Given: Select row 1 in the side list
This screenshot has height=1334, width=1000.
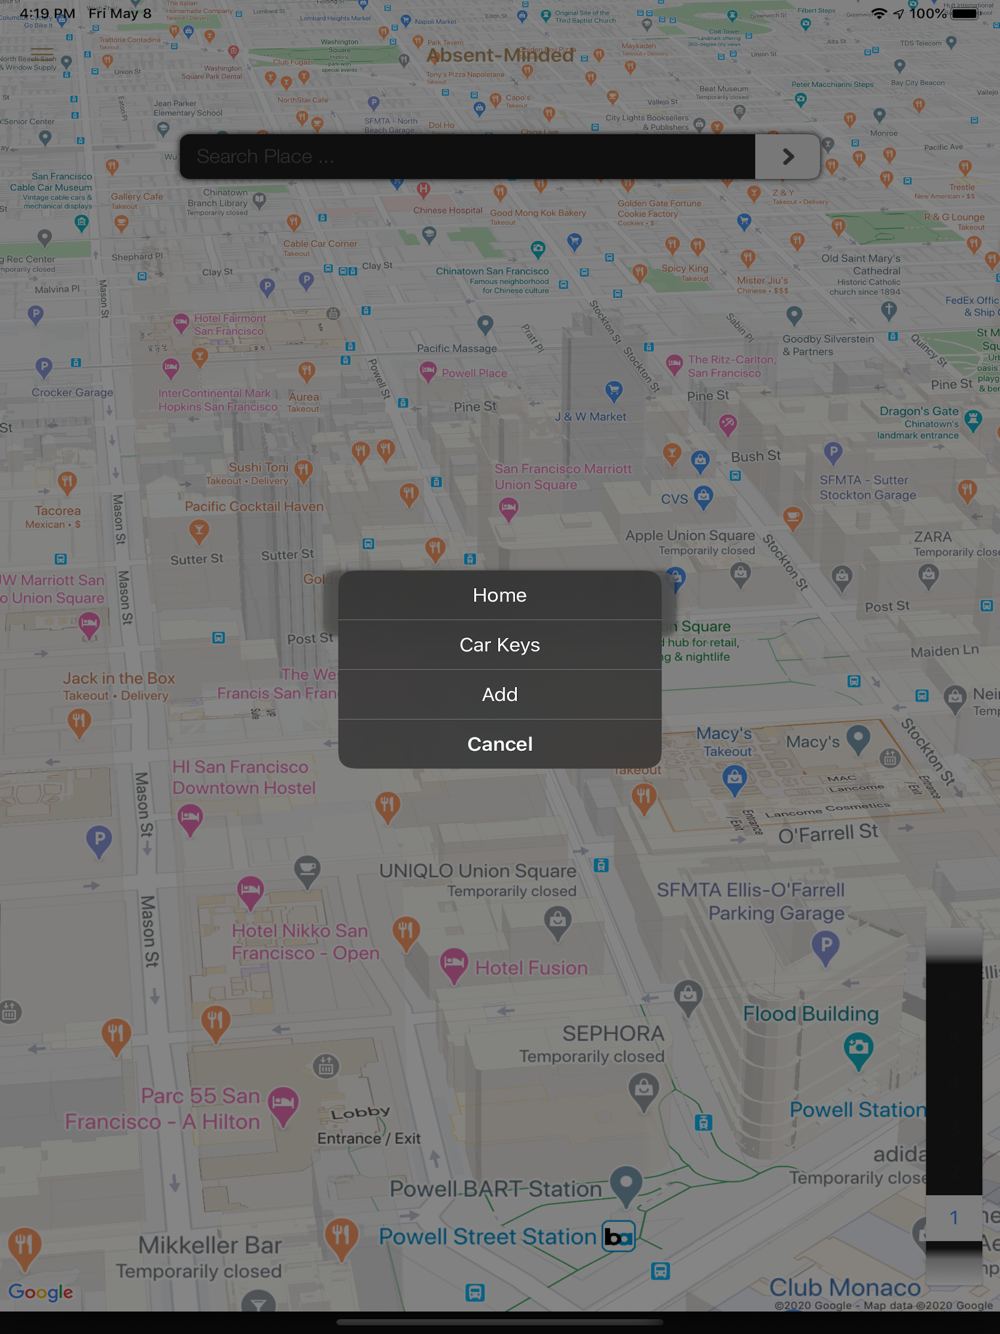Looking at the screenshot, I should coord(954,1217).
